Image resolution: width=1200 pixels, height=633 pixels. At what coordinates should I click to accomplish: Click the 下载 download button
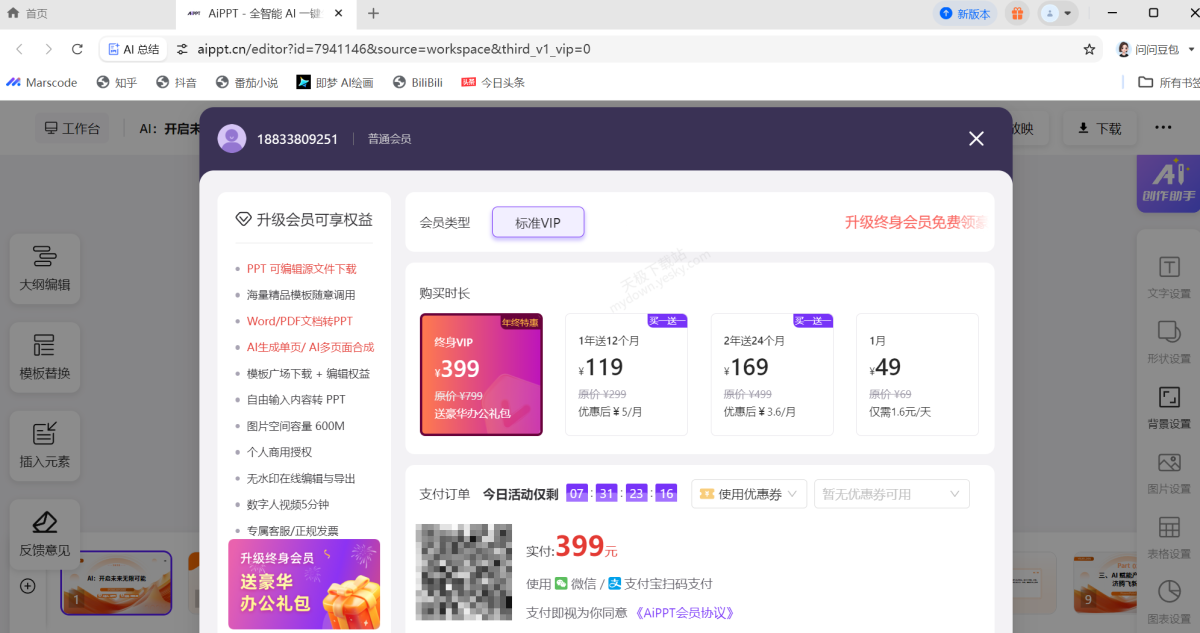click(x=1098, y=128)
